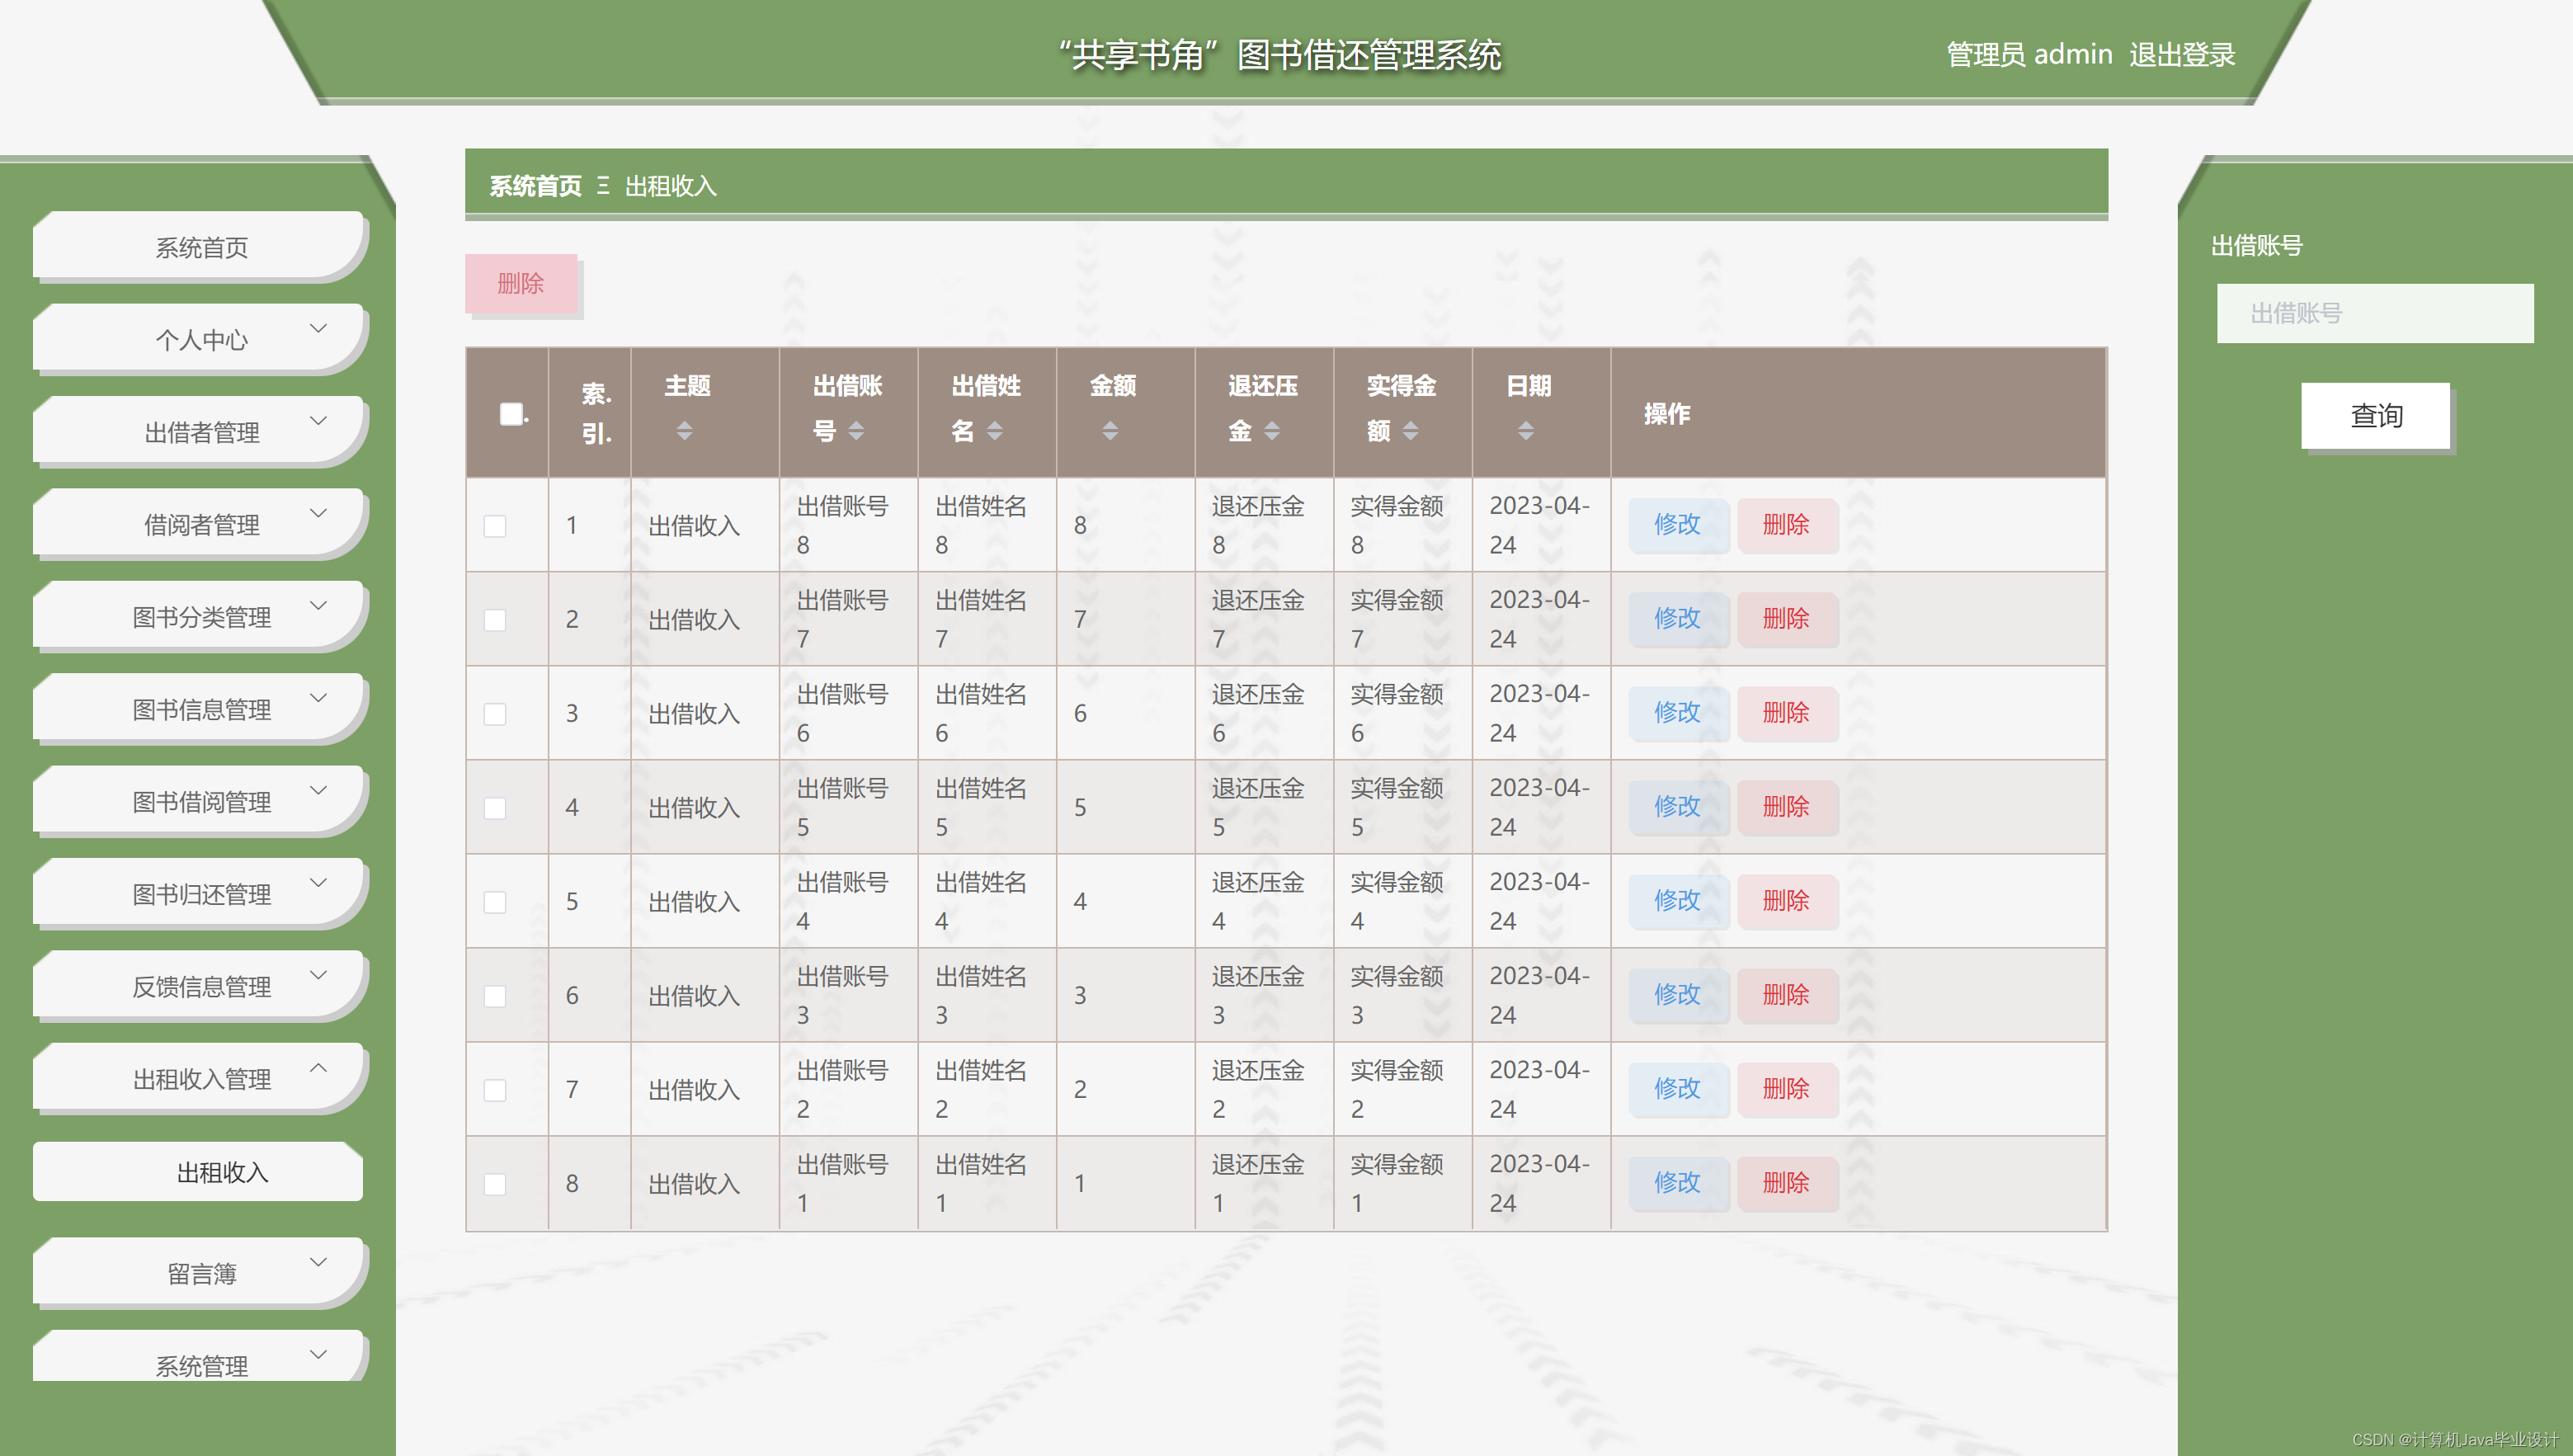Sort table by 主题 column arrows
Screen dimensions: 2573x1456
[684, 431]
